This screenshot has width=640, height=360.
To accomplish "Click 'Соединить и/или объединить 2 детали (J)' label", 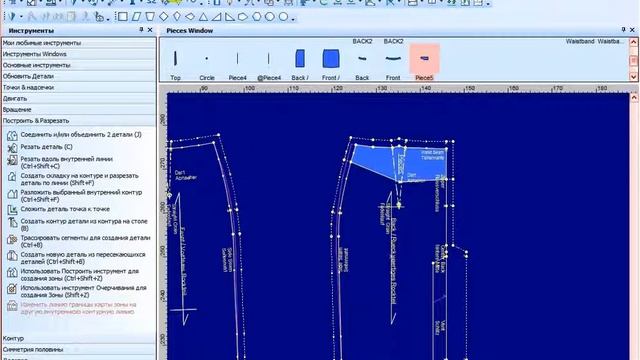I will pyautogui.click(x=81, y=134).
